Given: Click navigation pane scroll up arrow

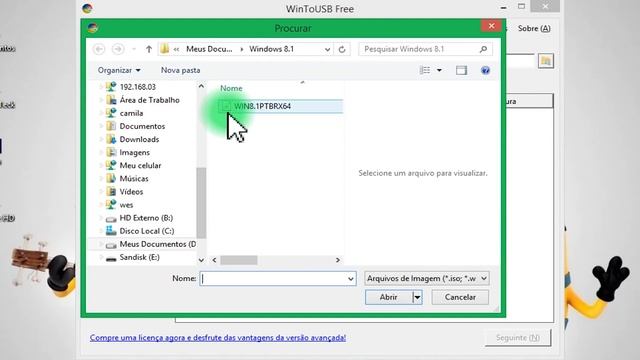Looking at the screenshot, I should pos(201,86).
